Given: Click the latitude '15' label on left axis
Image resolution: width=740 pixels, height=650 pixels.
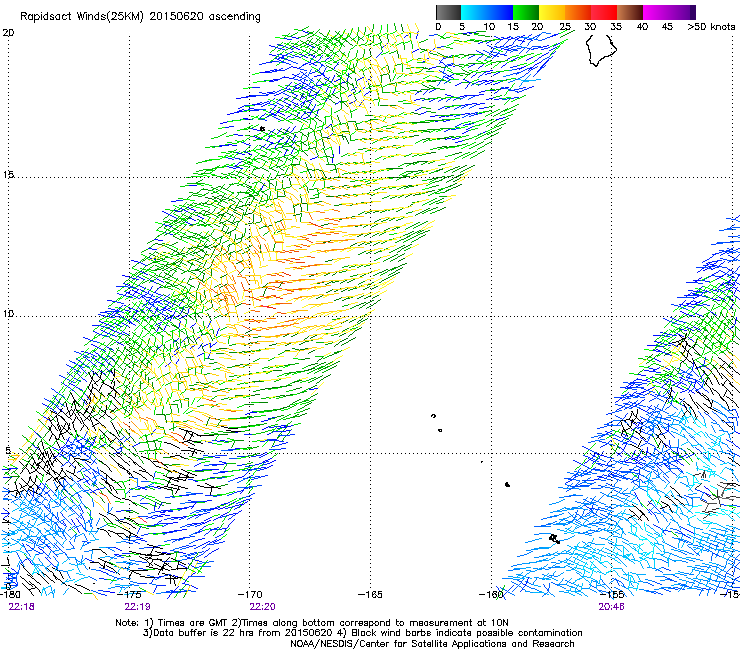Looking at the screenshot, I should pyautogui.click(x=8, y=175).
